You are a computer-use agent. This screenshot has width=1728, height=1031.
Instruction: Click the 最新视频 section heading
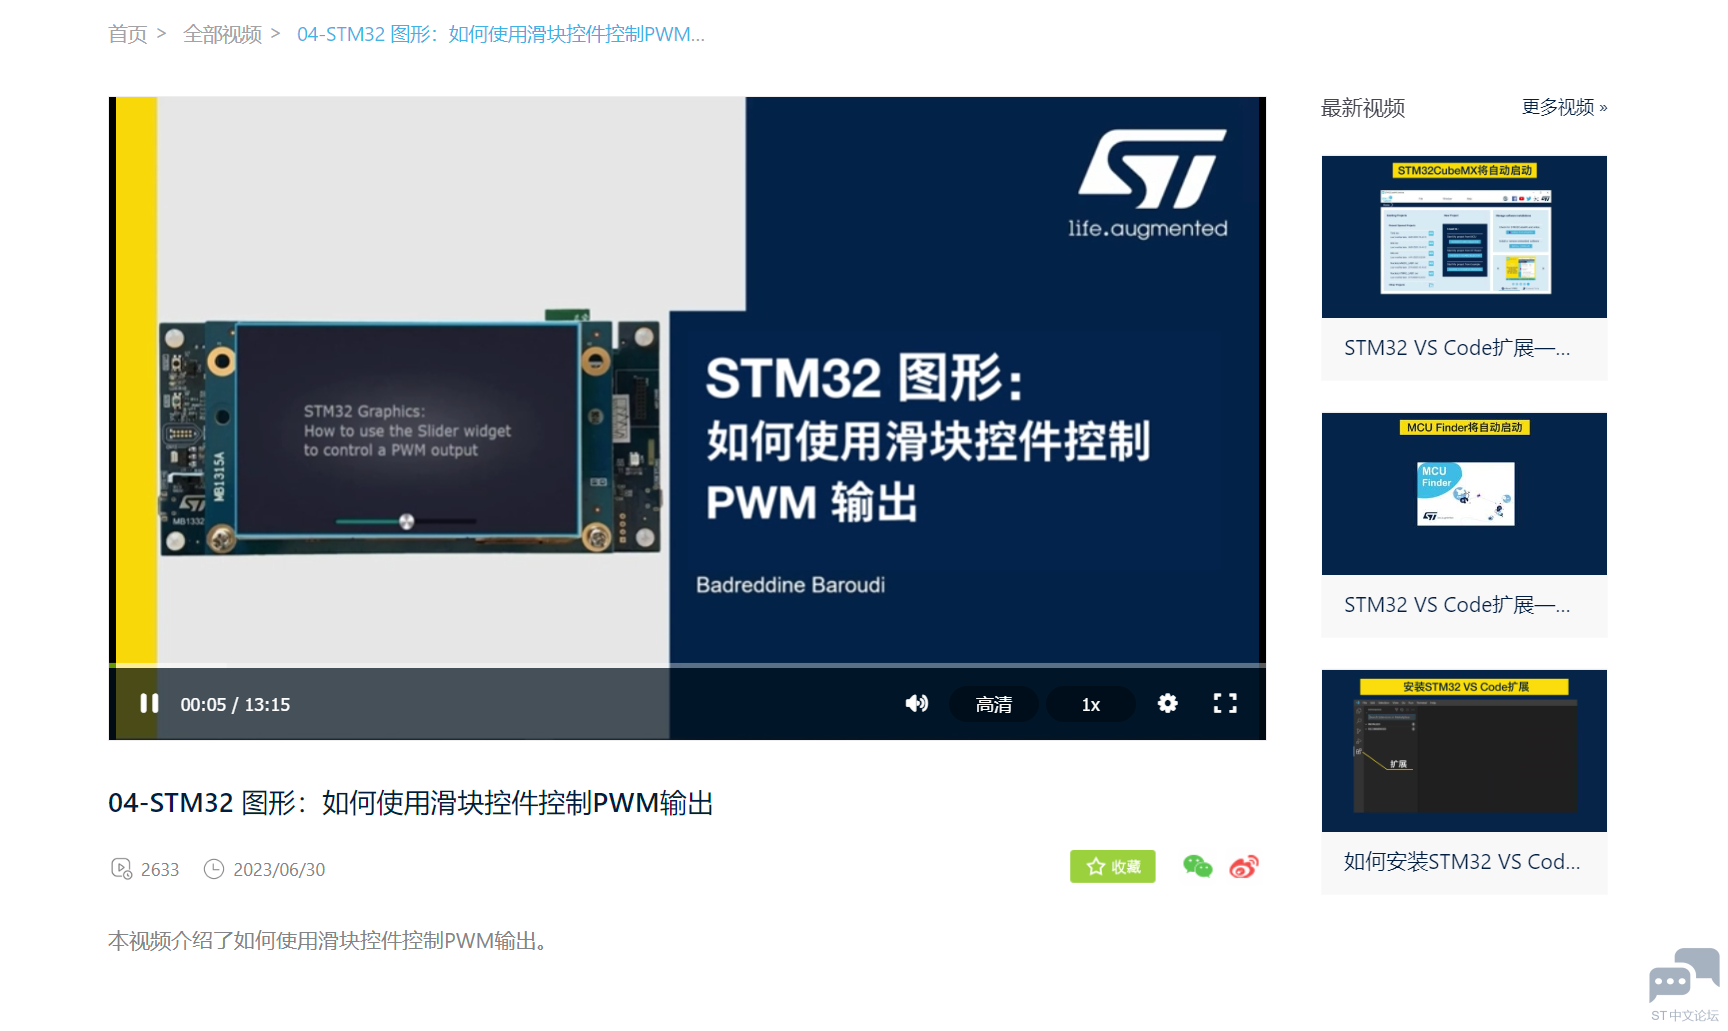[x=1363, y=108]
